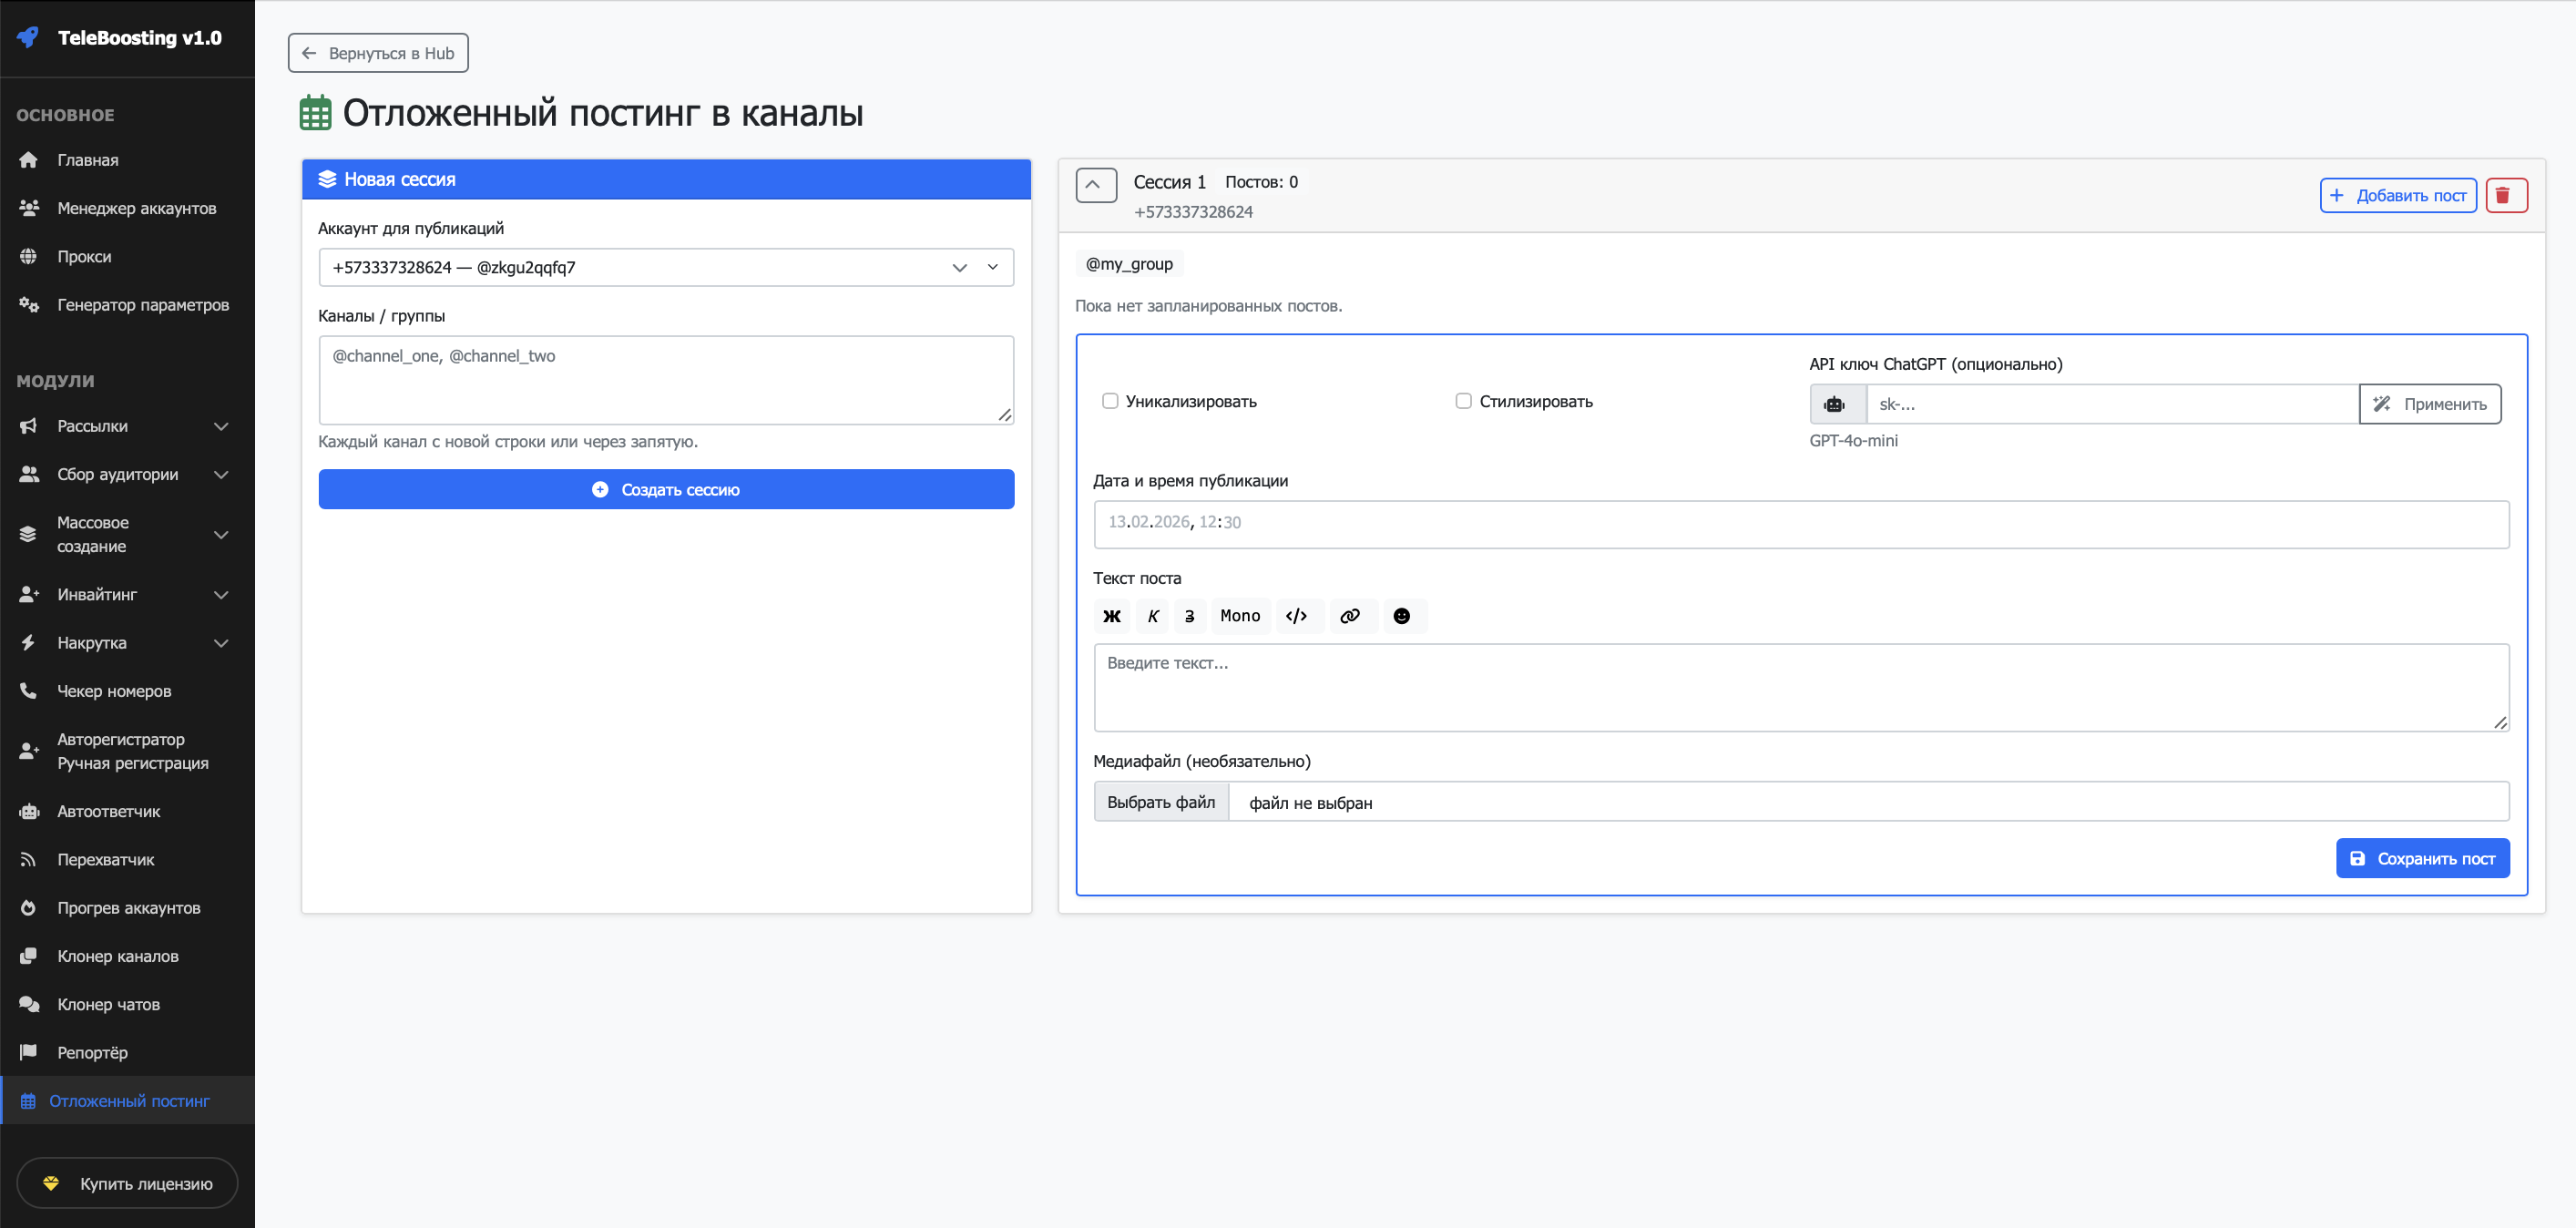The height and width of the screenshot is (1228, 2576).
Task: Click the Создать сессию button
Action: point(665,489)
